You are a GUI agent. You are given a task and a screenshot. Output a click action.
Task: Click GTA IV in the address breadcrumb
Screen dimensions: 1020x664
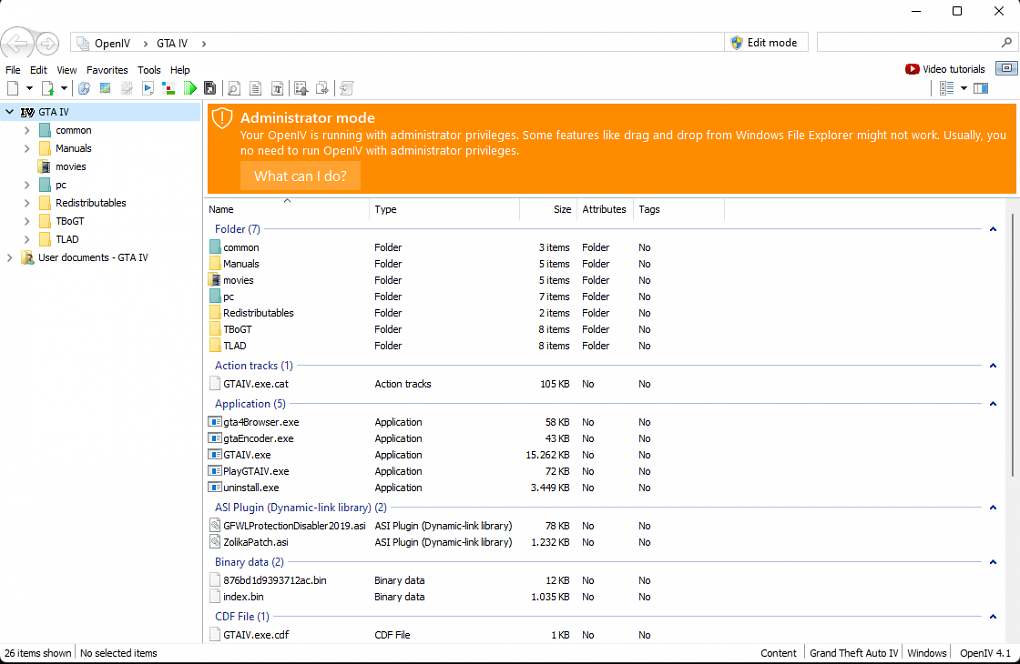[172, 43]
